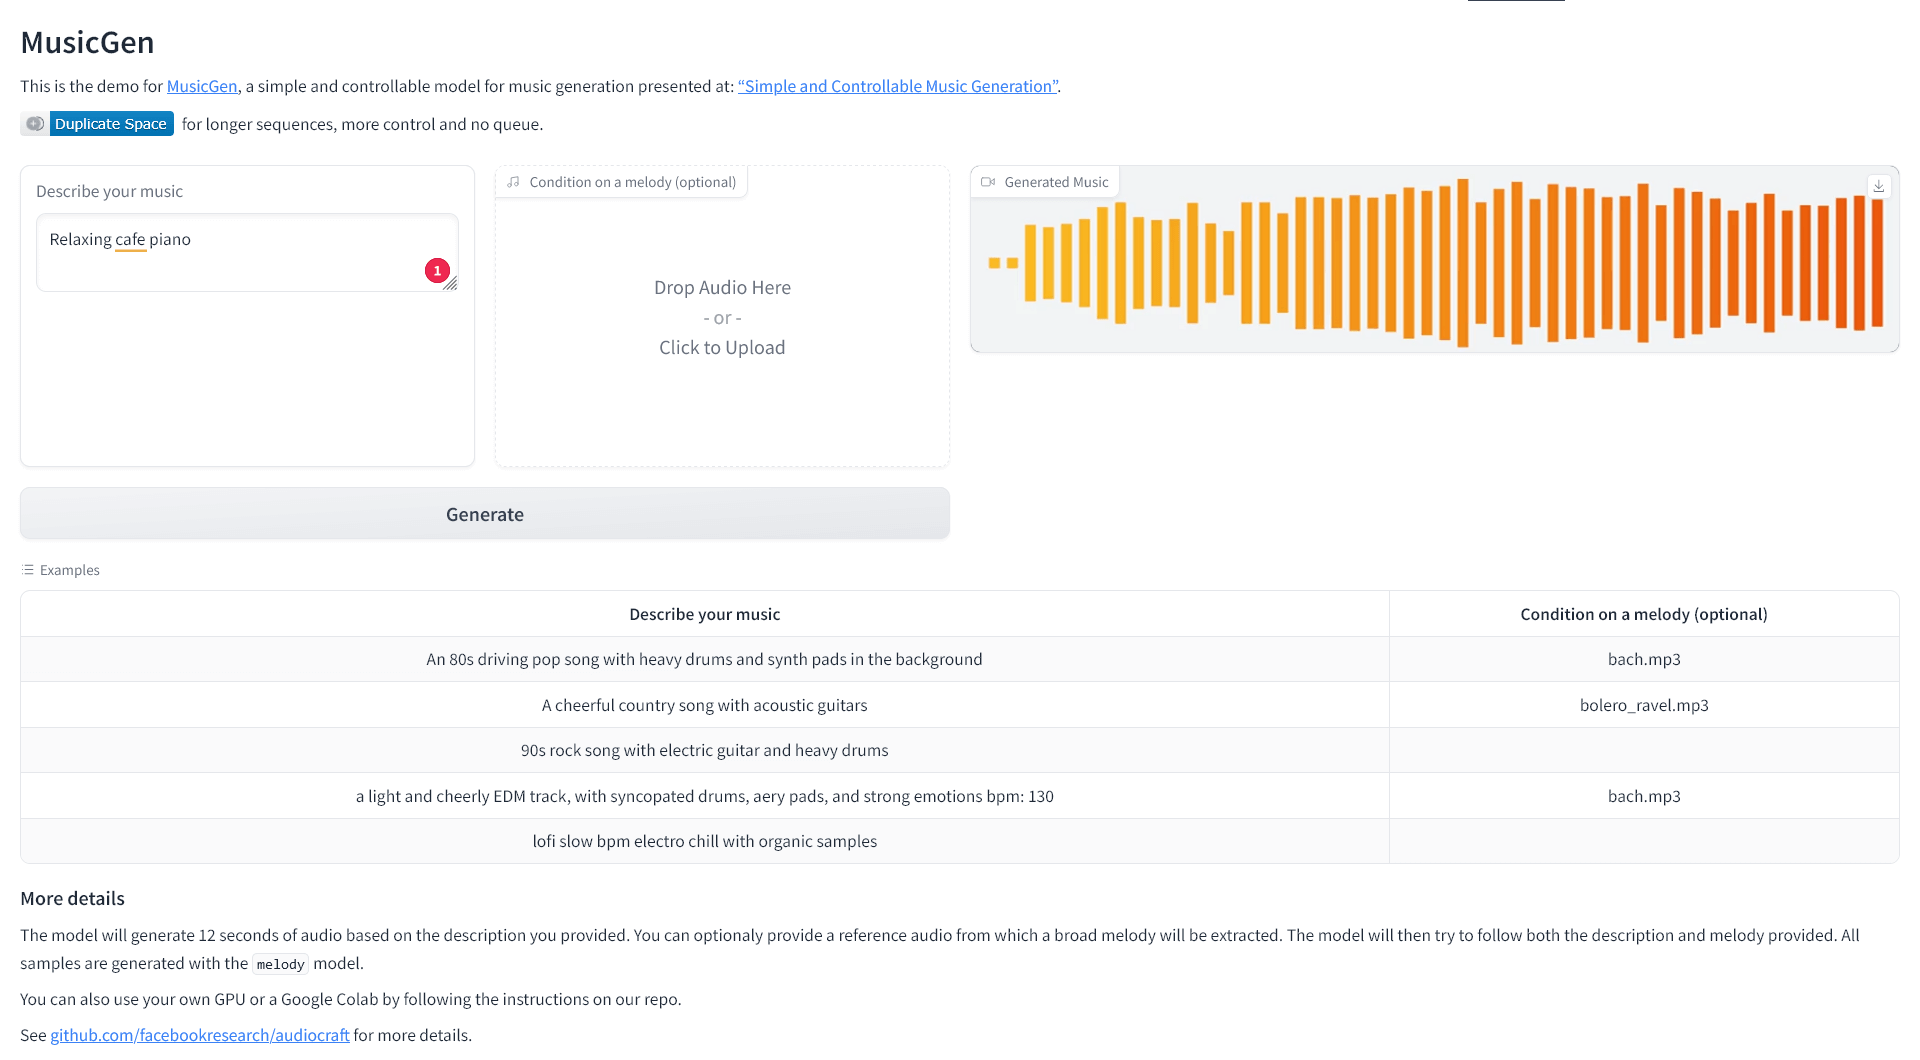1920x1060 pixels.
Task: Click the music note icon on melody panel
Action: click(513, 182)
